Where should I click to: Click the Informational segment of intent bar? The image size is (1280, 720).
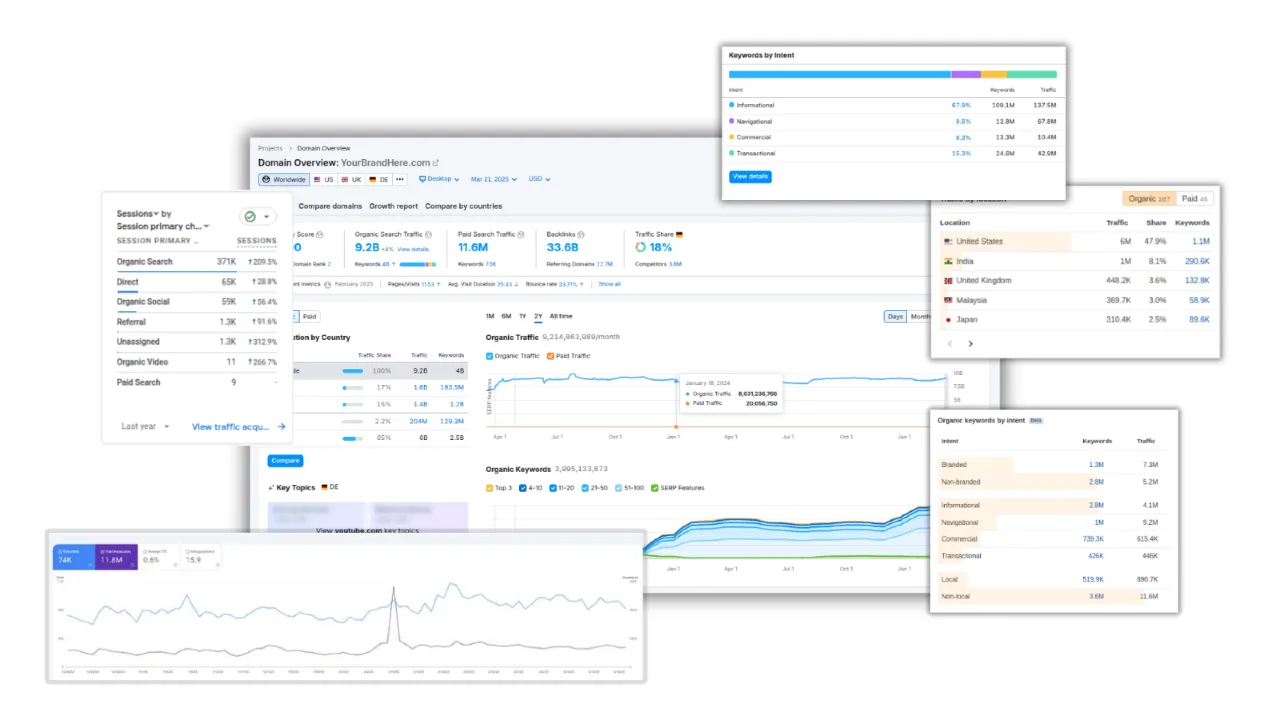coord(839,74)
